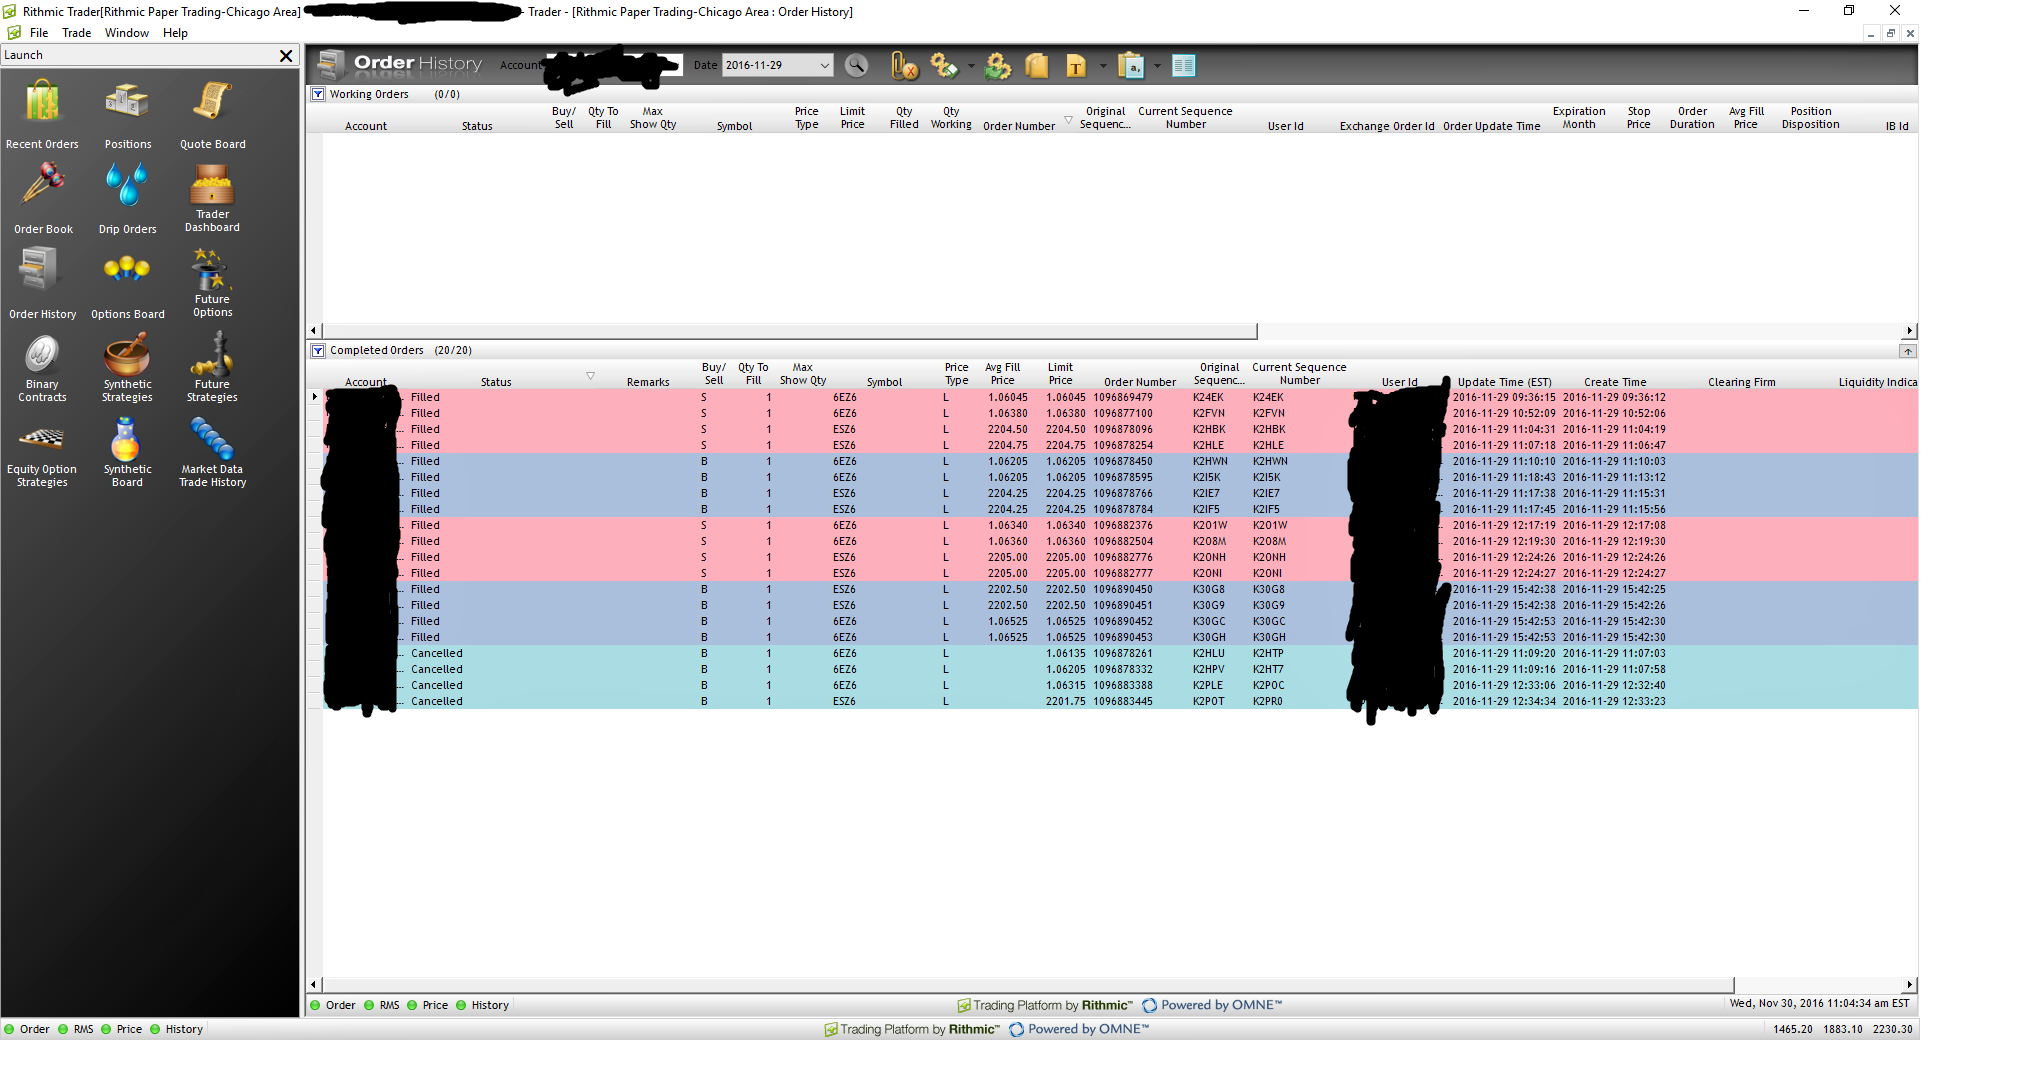Select the Cancelled order 1096883445 row
This screenshot has width=2034, height=1069.
click(1118, 701)
